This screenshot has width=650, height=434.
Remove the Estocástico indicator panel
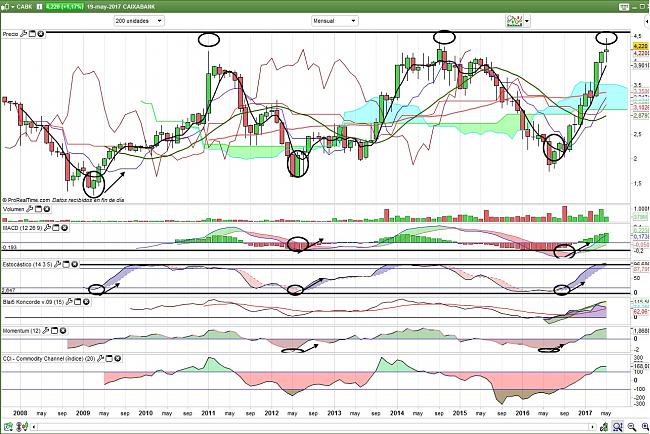tap(74, 264)
